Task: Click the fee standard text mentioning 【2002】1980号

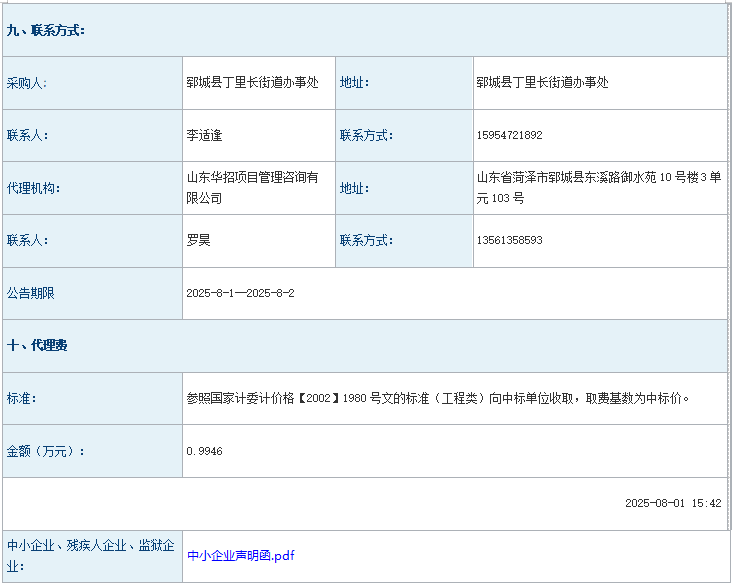Action: (438, 398)
